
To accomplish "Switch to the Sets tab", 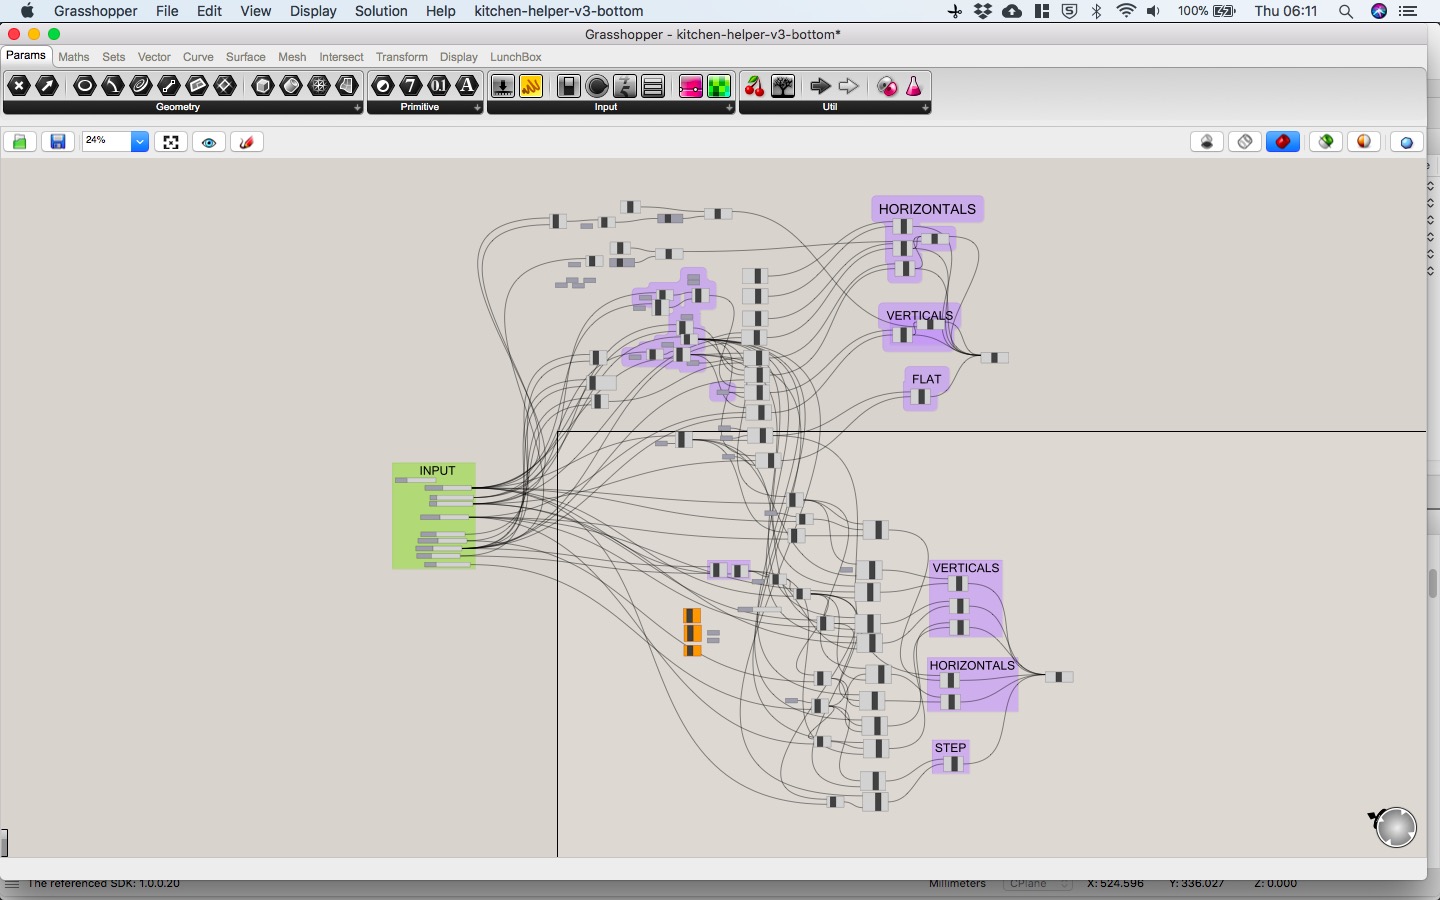I will point(114,57).
